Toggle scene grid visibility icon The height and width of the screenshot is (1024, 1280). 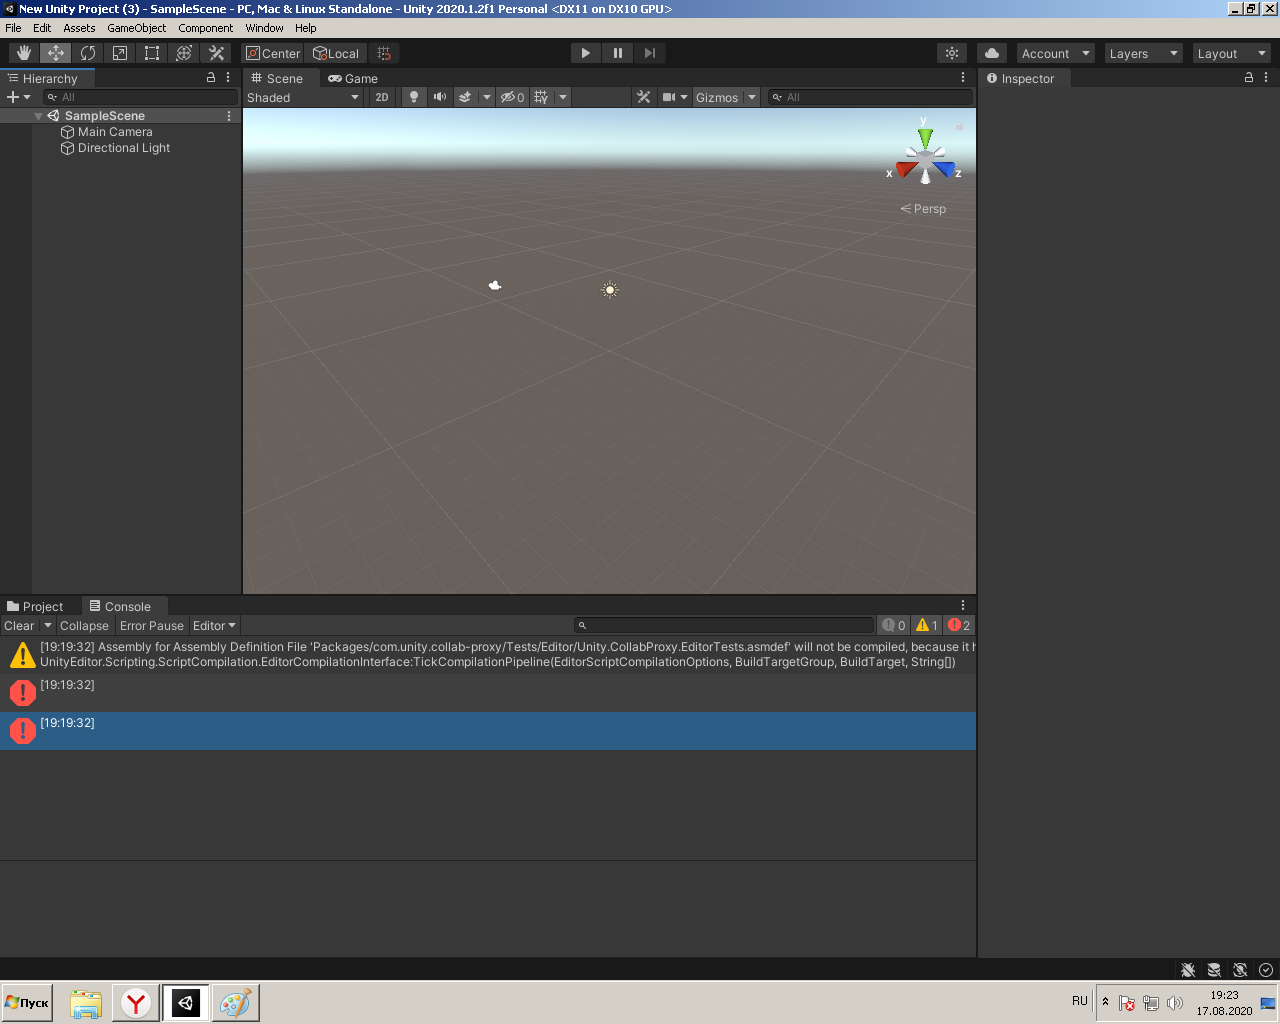(541, 97)
